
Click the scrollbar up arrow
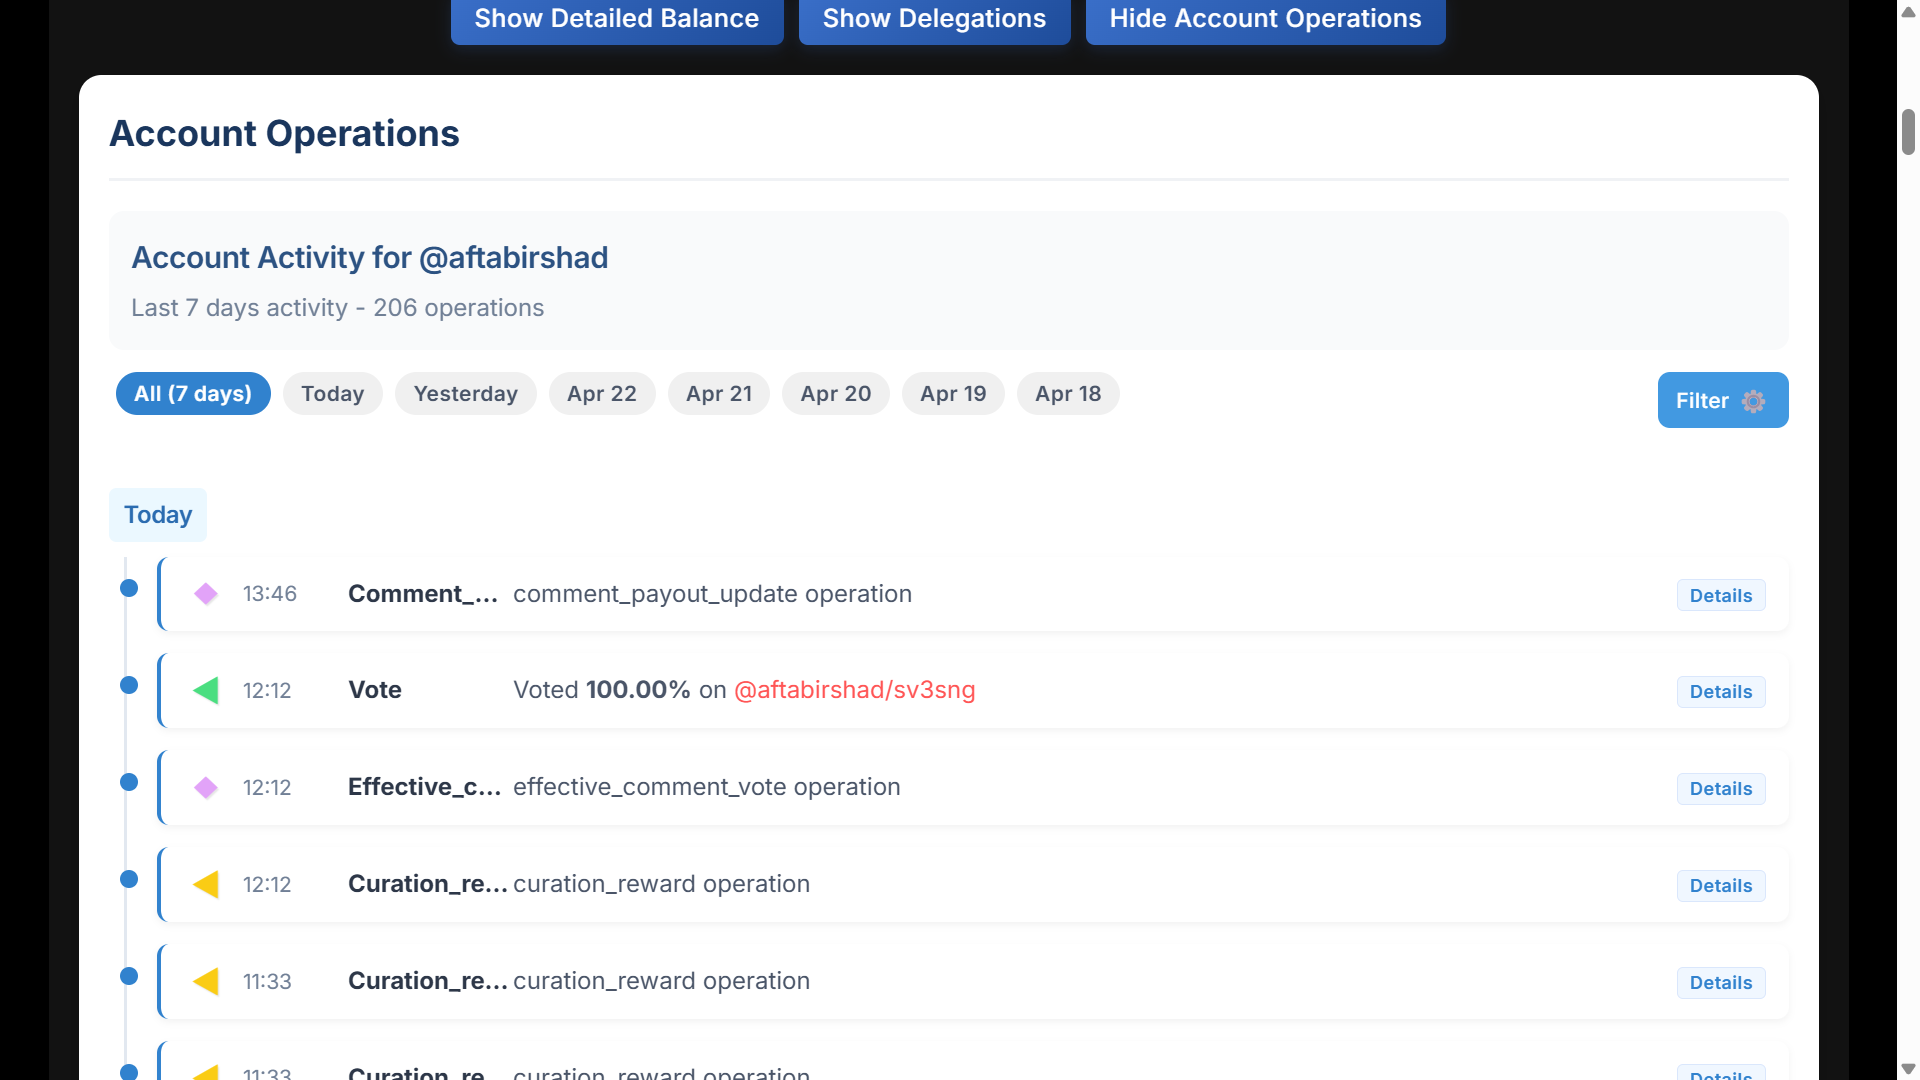point(1908,11)
